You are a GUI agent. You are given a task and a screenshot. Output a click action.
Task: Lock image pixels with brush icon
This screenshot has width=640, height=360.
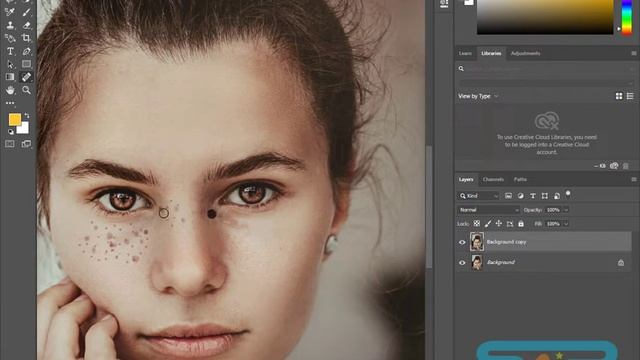coord(488,224)
